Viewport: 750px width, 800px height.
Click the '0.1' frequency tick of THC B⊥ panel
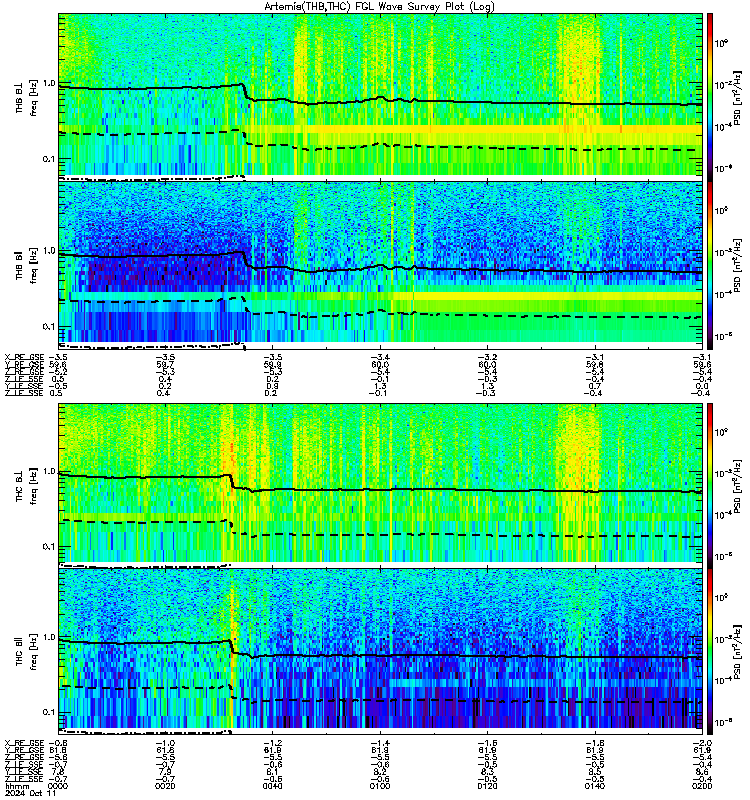point(49,547)
